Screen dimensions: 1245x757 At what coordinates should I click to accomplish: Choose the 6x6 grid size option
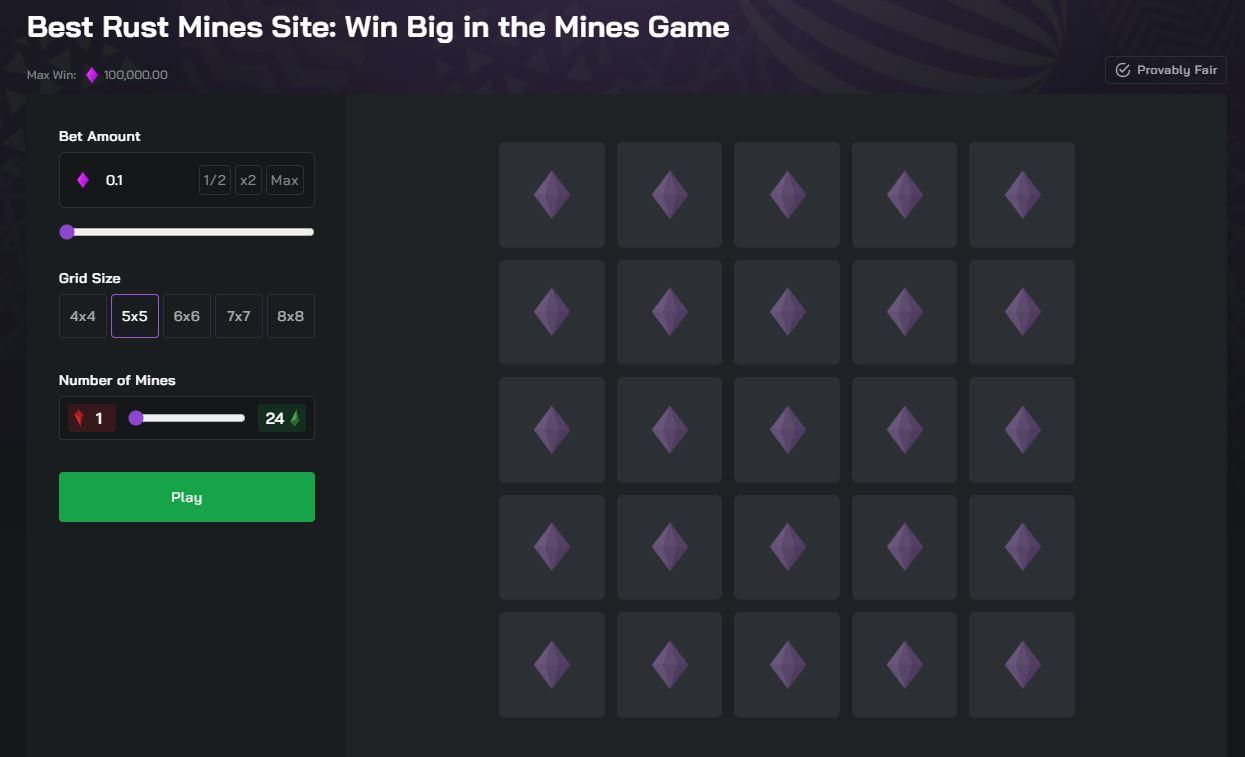tap(187, 316)
